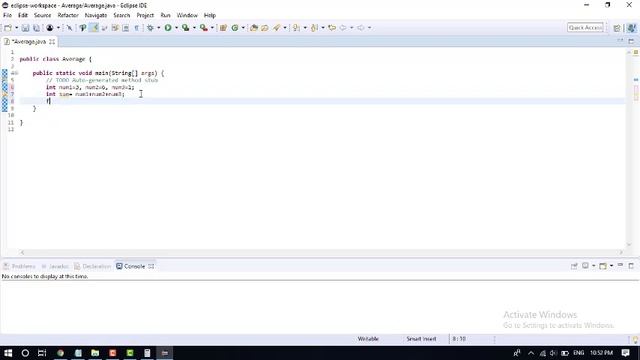Viewport: 640px width, 360px height.
Task: Click the horizontal scrollbar of the editor
Action: 322,252
